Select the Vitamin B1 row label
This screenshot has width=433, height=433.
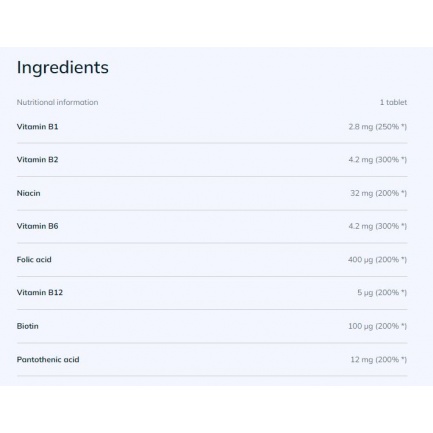point(37,127)
